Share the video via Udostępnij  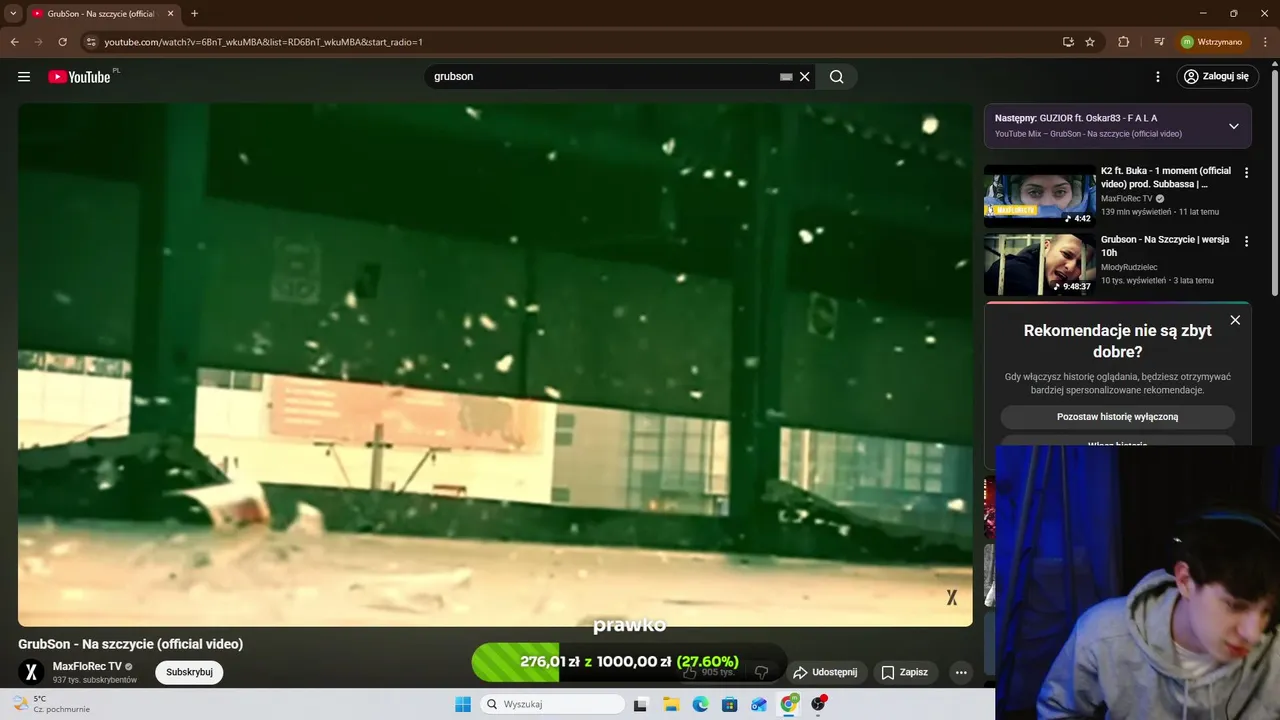click(825, 672)
